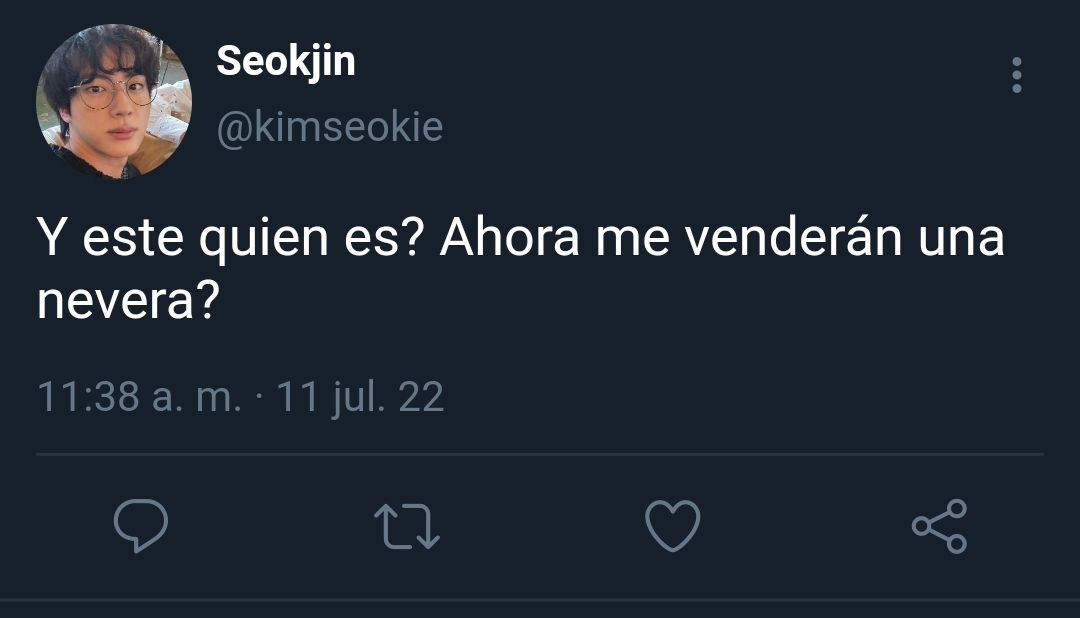Expand tweet actions with the vertical ellipsis
Image resolution: width=1080 pixels, height=618 pixels.
click(1017, 75)
